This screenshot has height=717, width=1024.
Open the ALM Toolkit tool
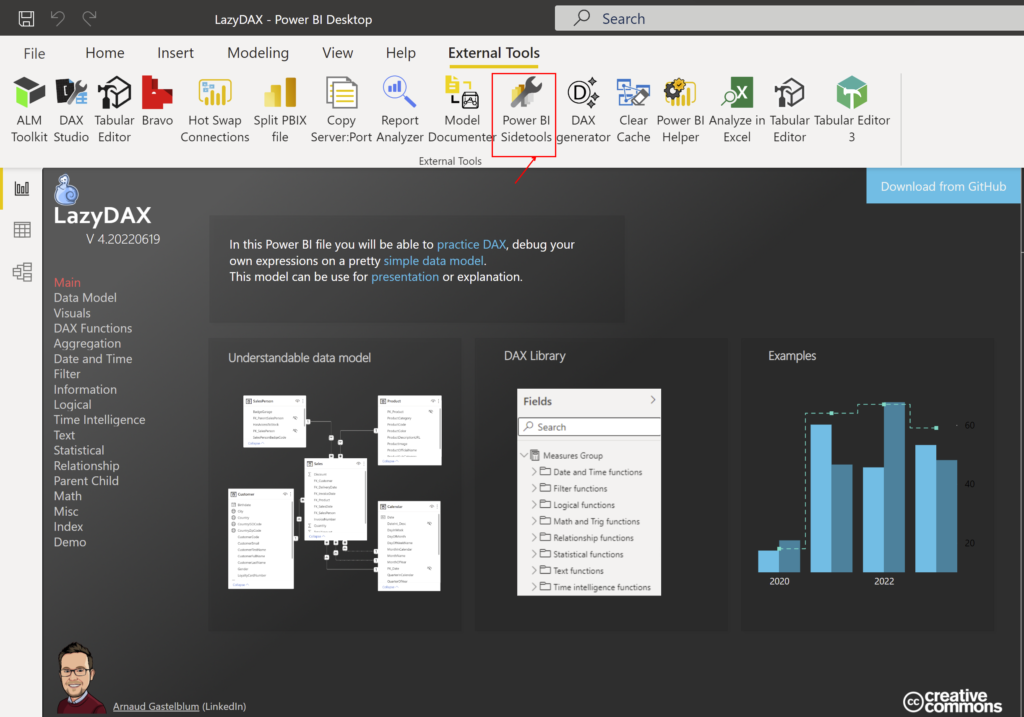pyautogui.click(x=29, y=105)
